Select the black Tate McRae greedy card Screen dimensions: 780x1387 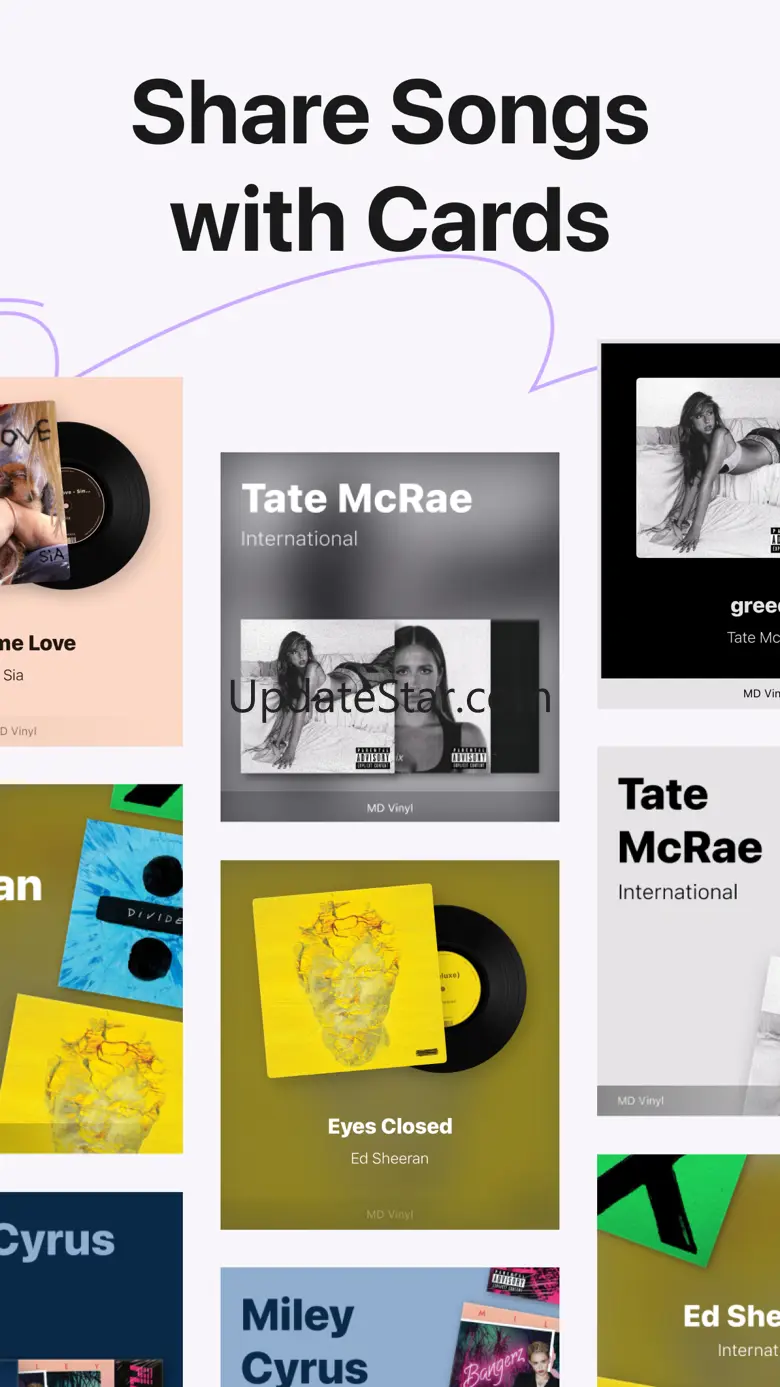[x=690, y=525]
